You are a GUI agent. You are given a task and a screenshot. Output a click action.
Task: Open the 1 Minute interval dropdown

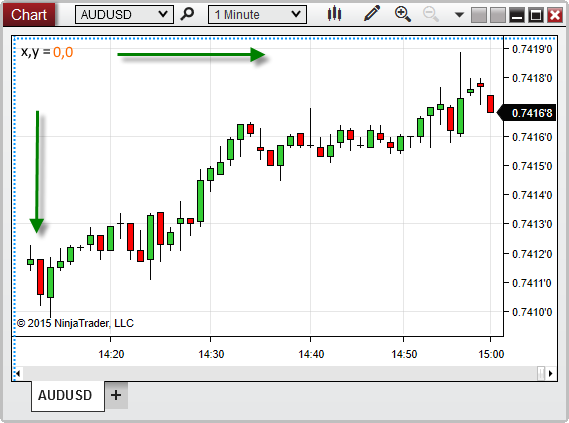coord(257,15)
